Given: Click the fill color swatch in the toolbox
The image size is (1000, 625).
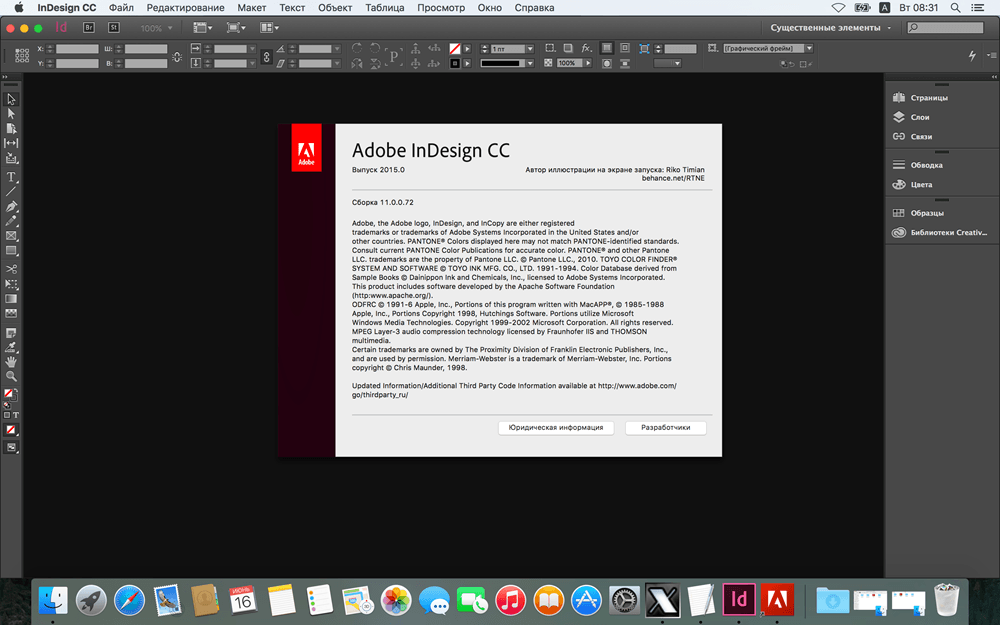Looking at the screenshot, I should [8, 394].
